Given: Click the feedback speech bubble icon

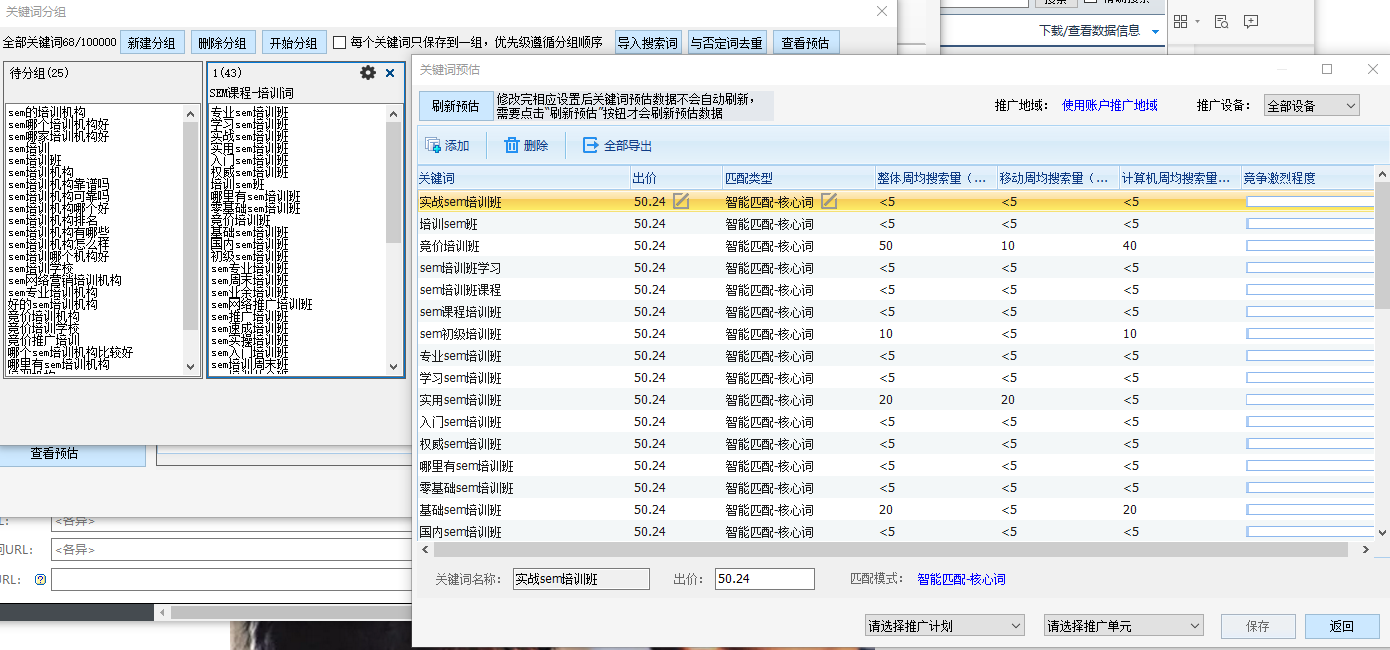Looking at the screenshot, I should point(1251,21).
